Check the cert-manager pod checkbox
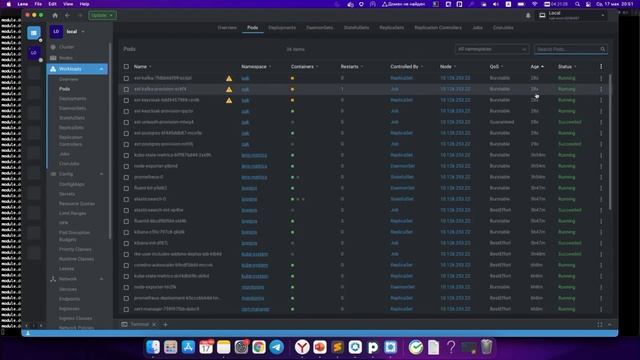 126,309
